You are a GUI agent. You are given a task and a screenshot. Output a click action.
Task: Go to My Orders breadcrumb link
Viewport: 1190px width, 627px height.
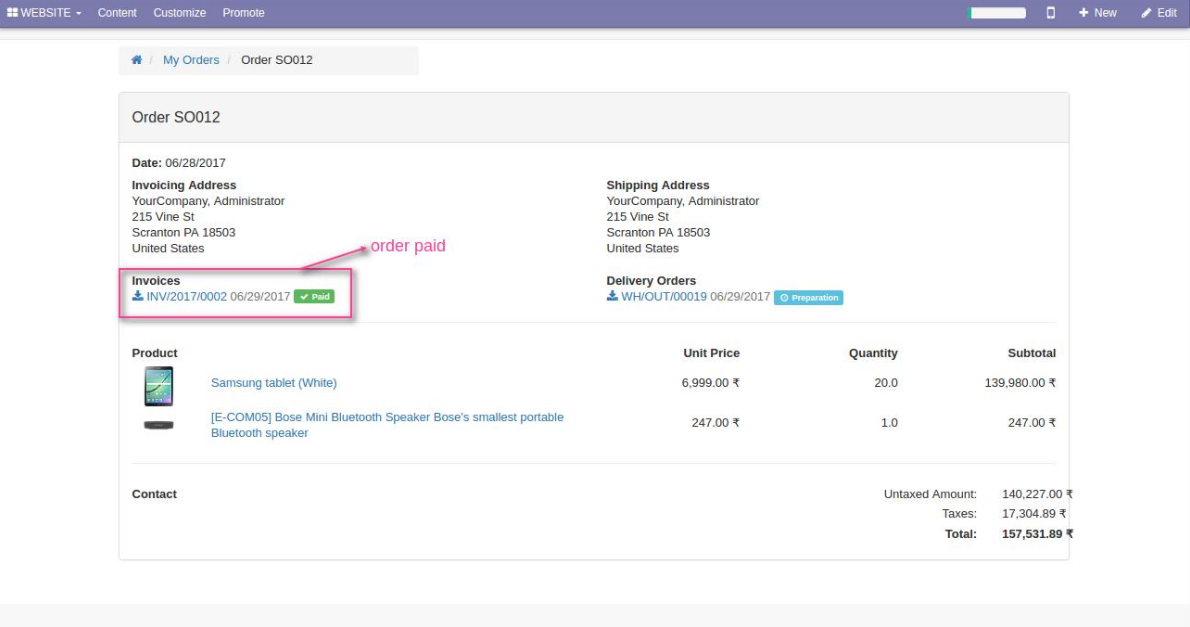191,60
